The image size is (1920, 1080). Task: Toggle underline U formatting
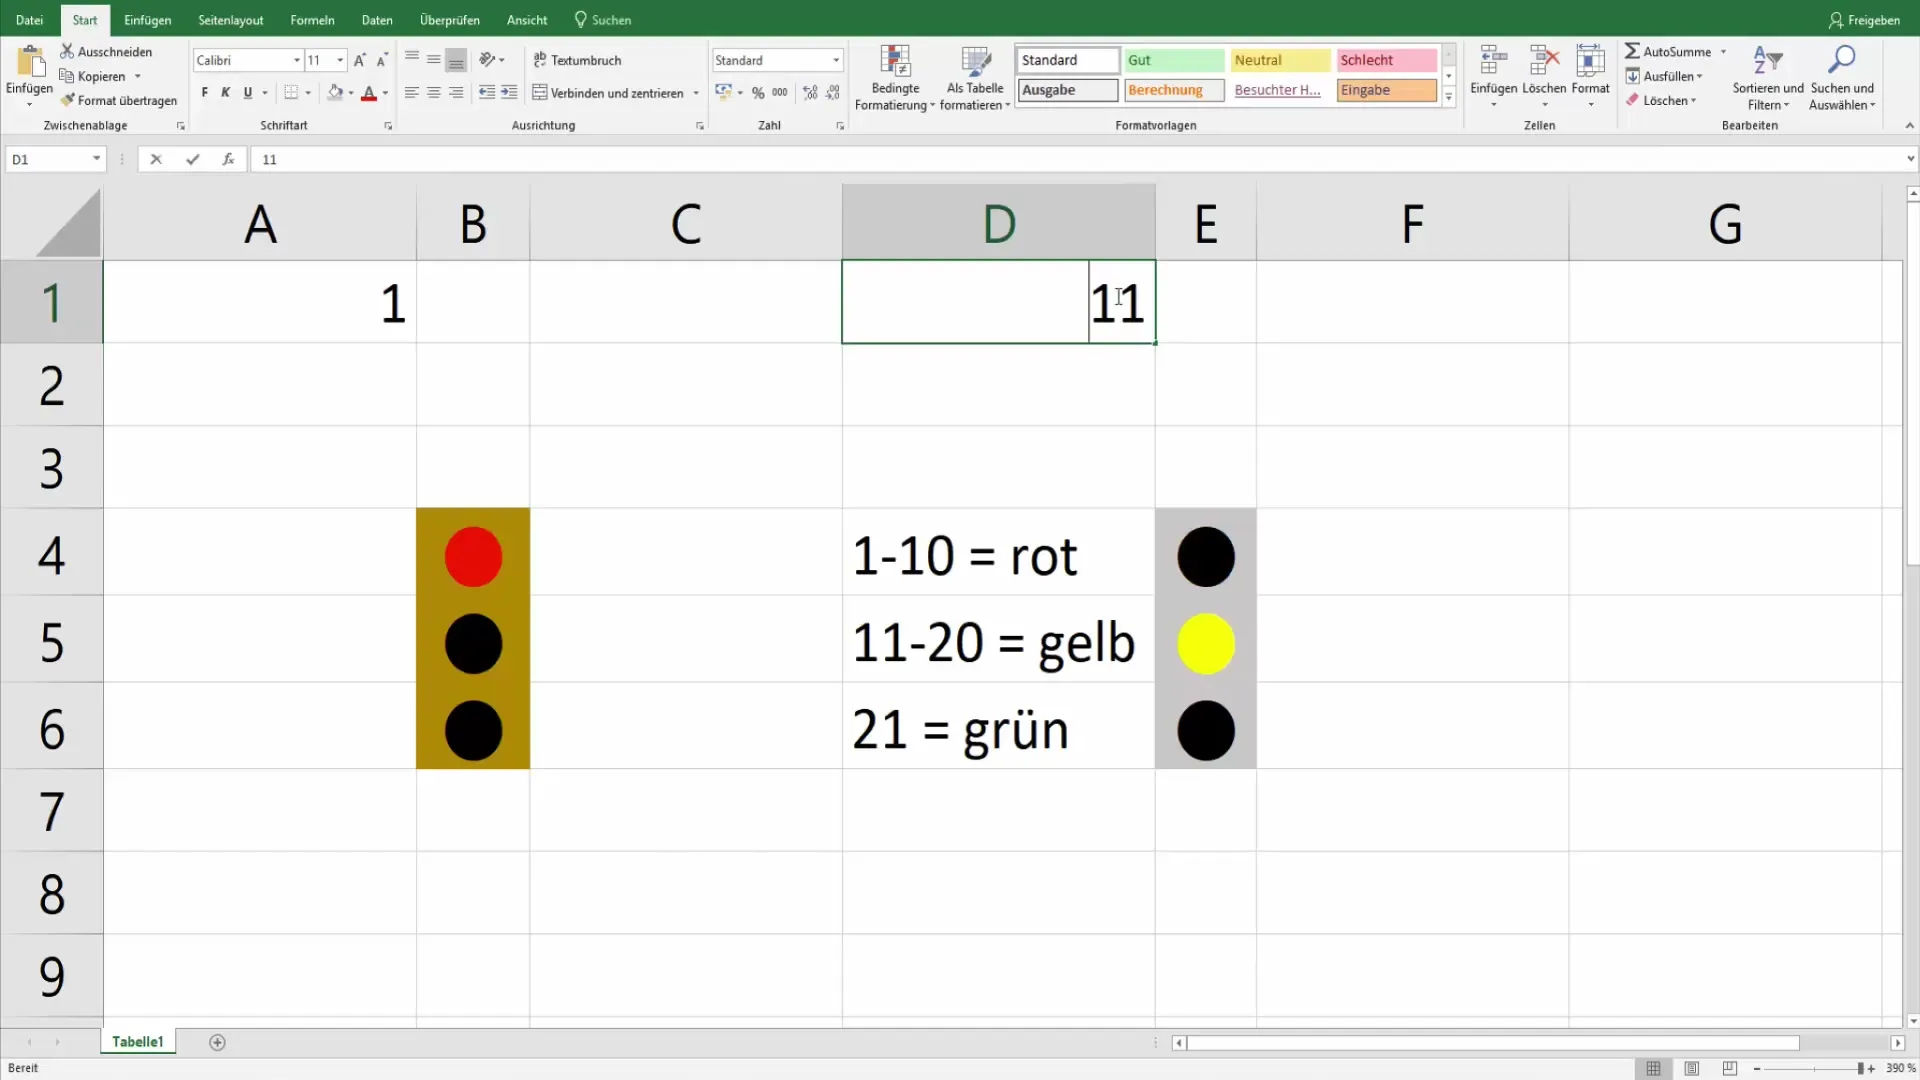pyautogui.click(x=248, y=92)
